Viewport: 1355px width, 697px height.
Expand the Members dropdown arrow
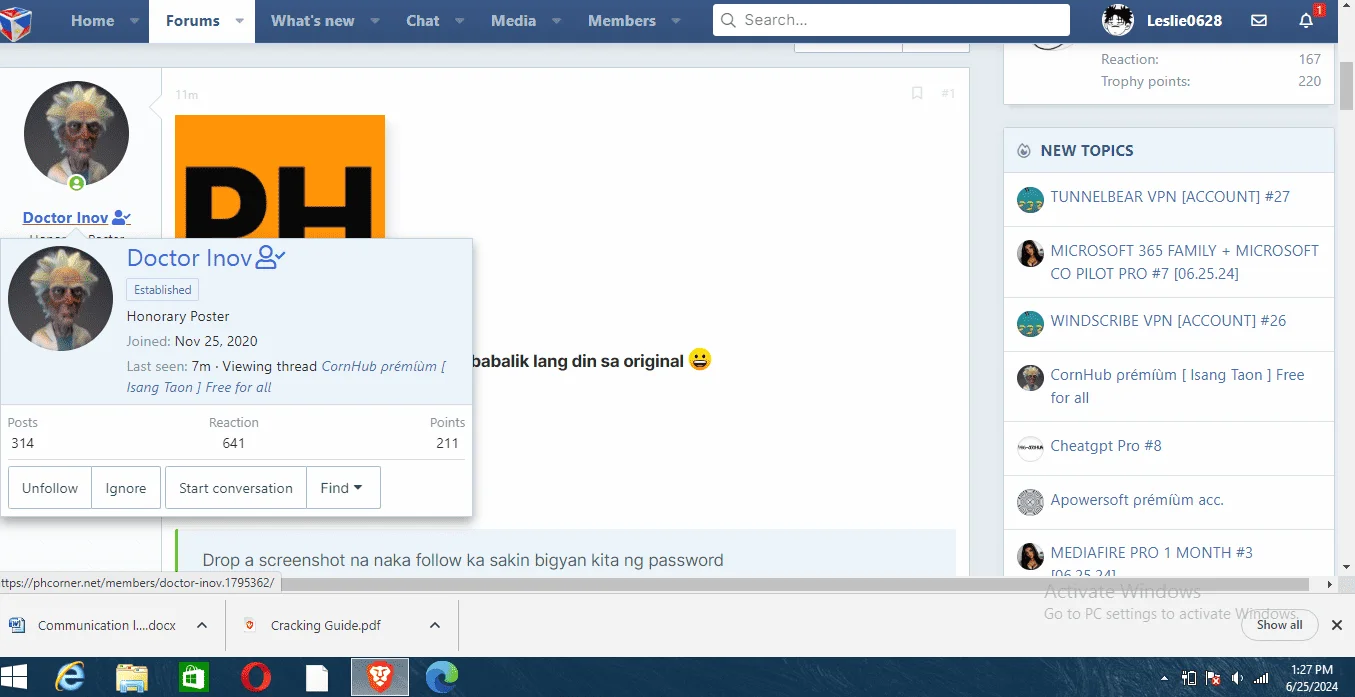[675, 21]
